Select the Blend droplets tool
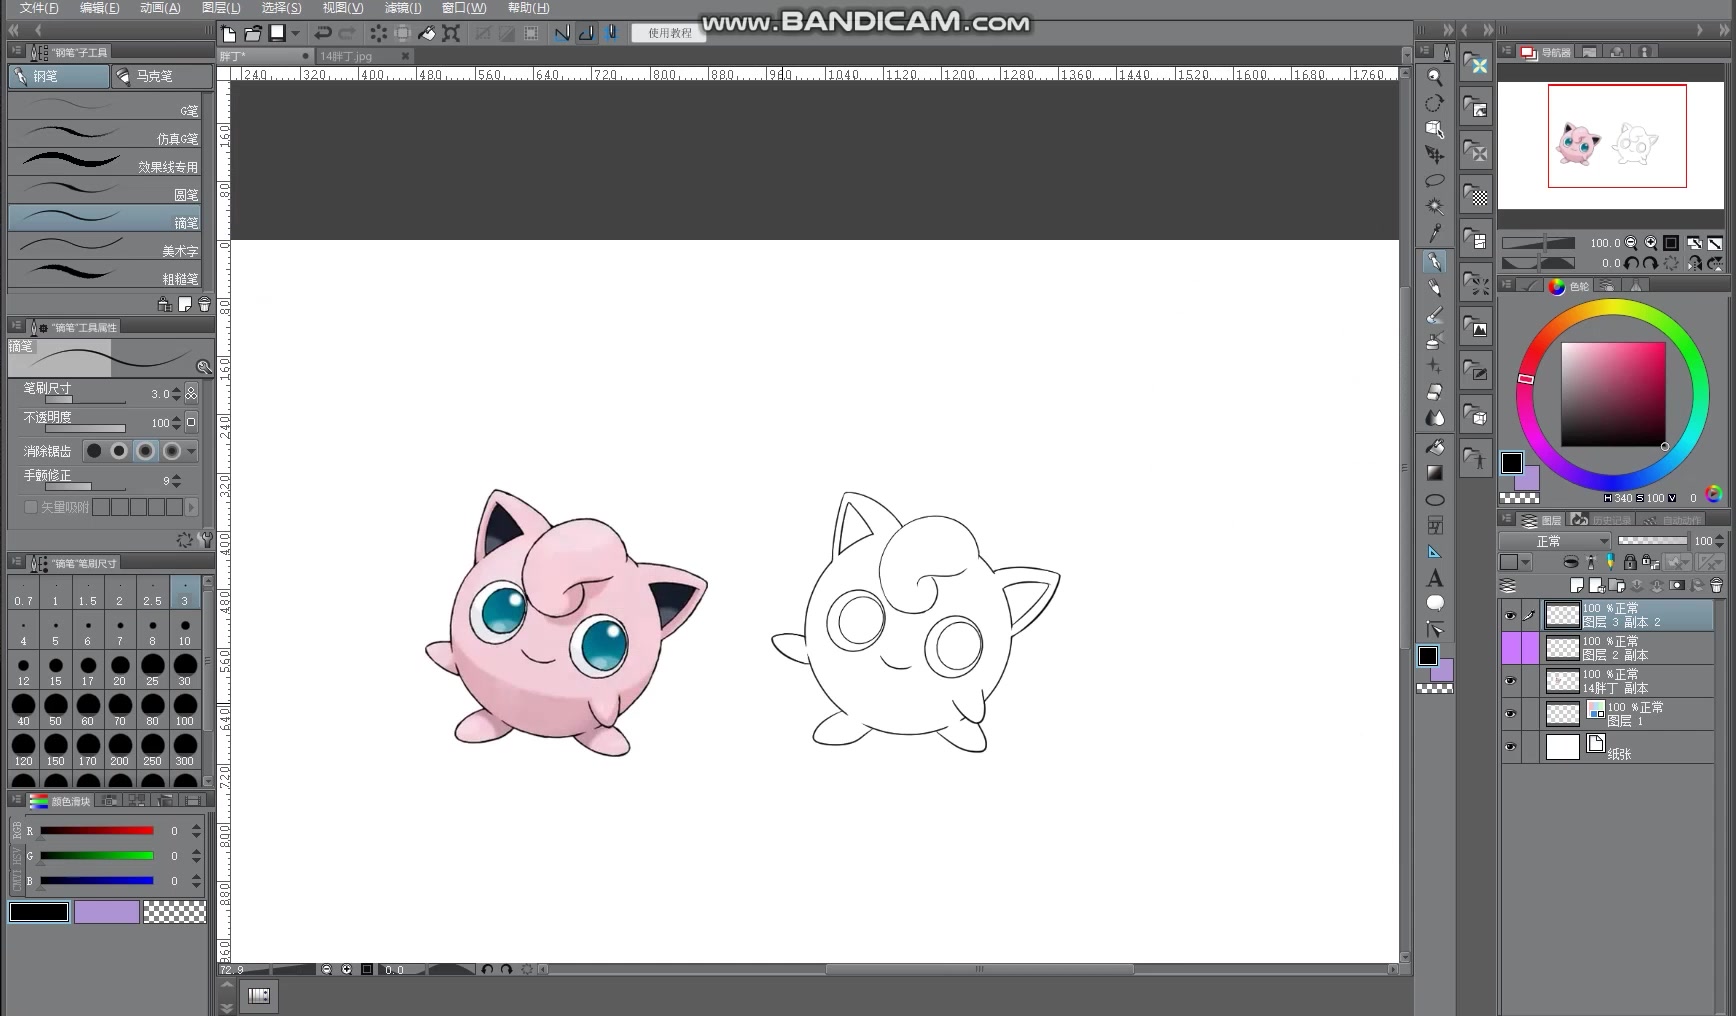The height and width of the screenshot is (1016, 1736). click(1434, 418)
